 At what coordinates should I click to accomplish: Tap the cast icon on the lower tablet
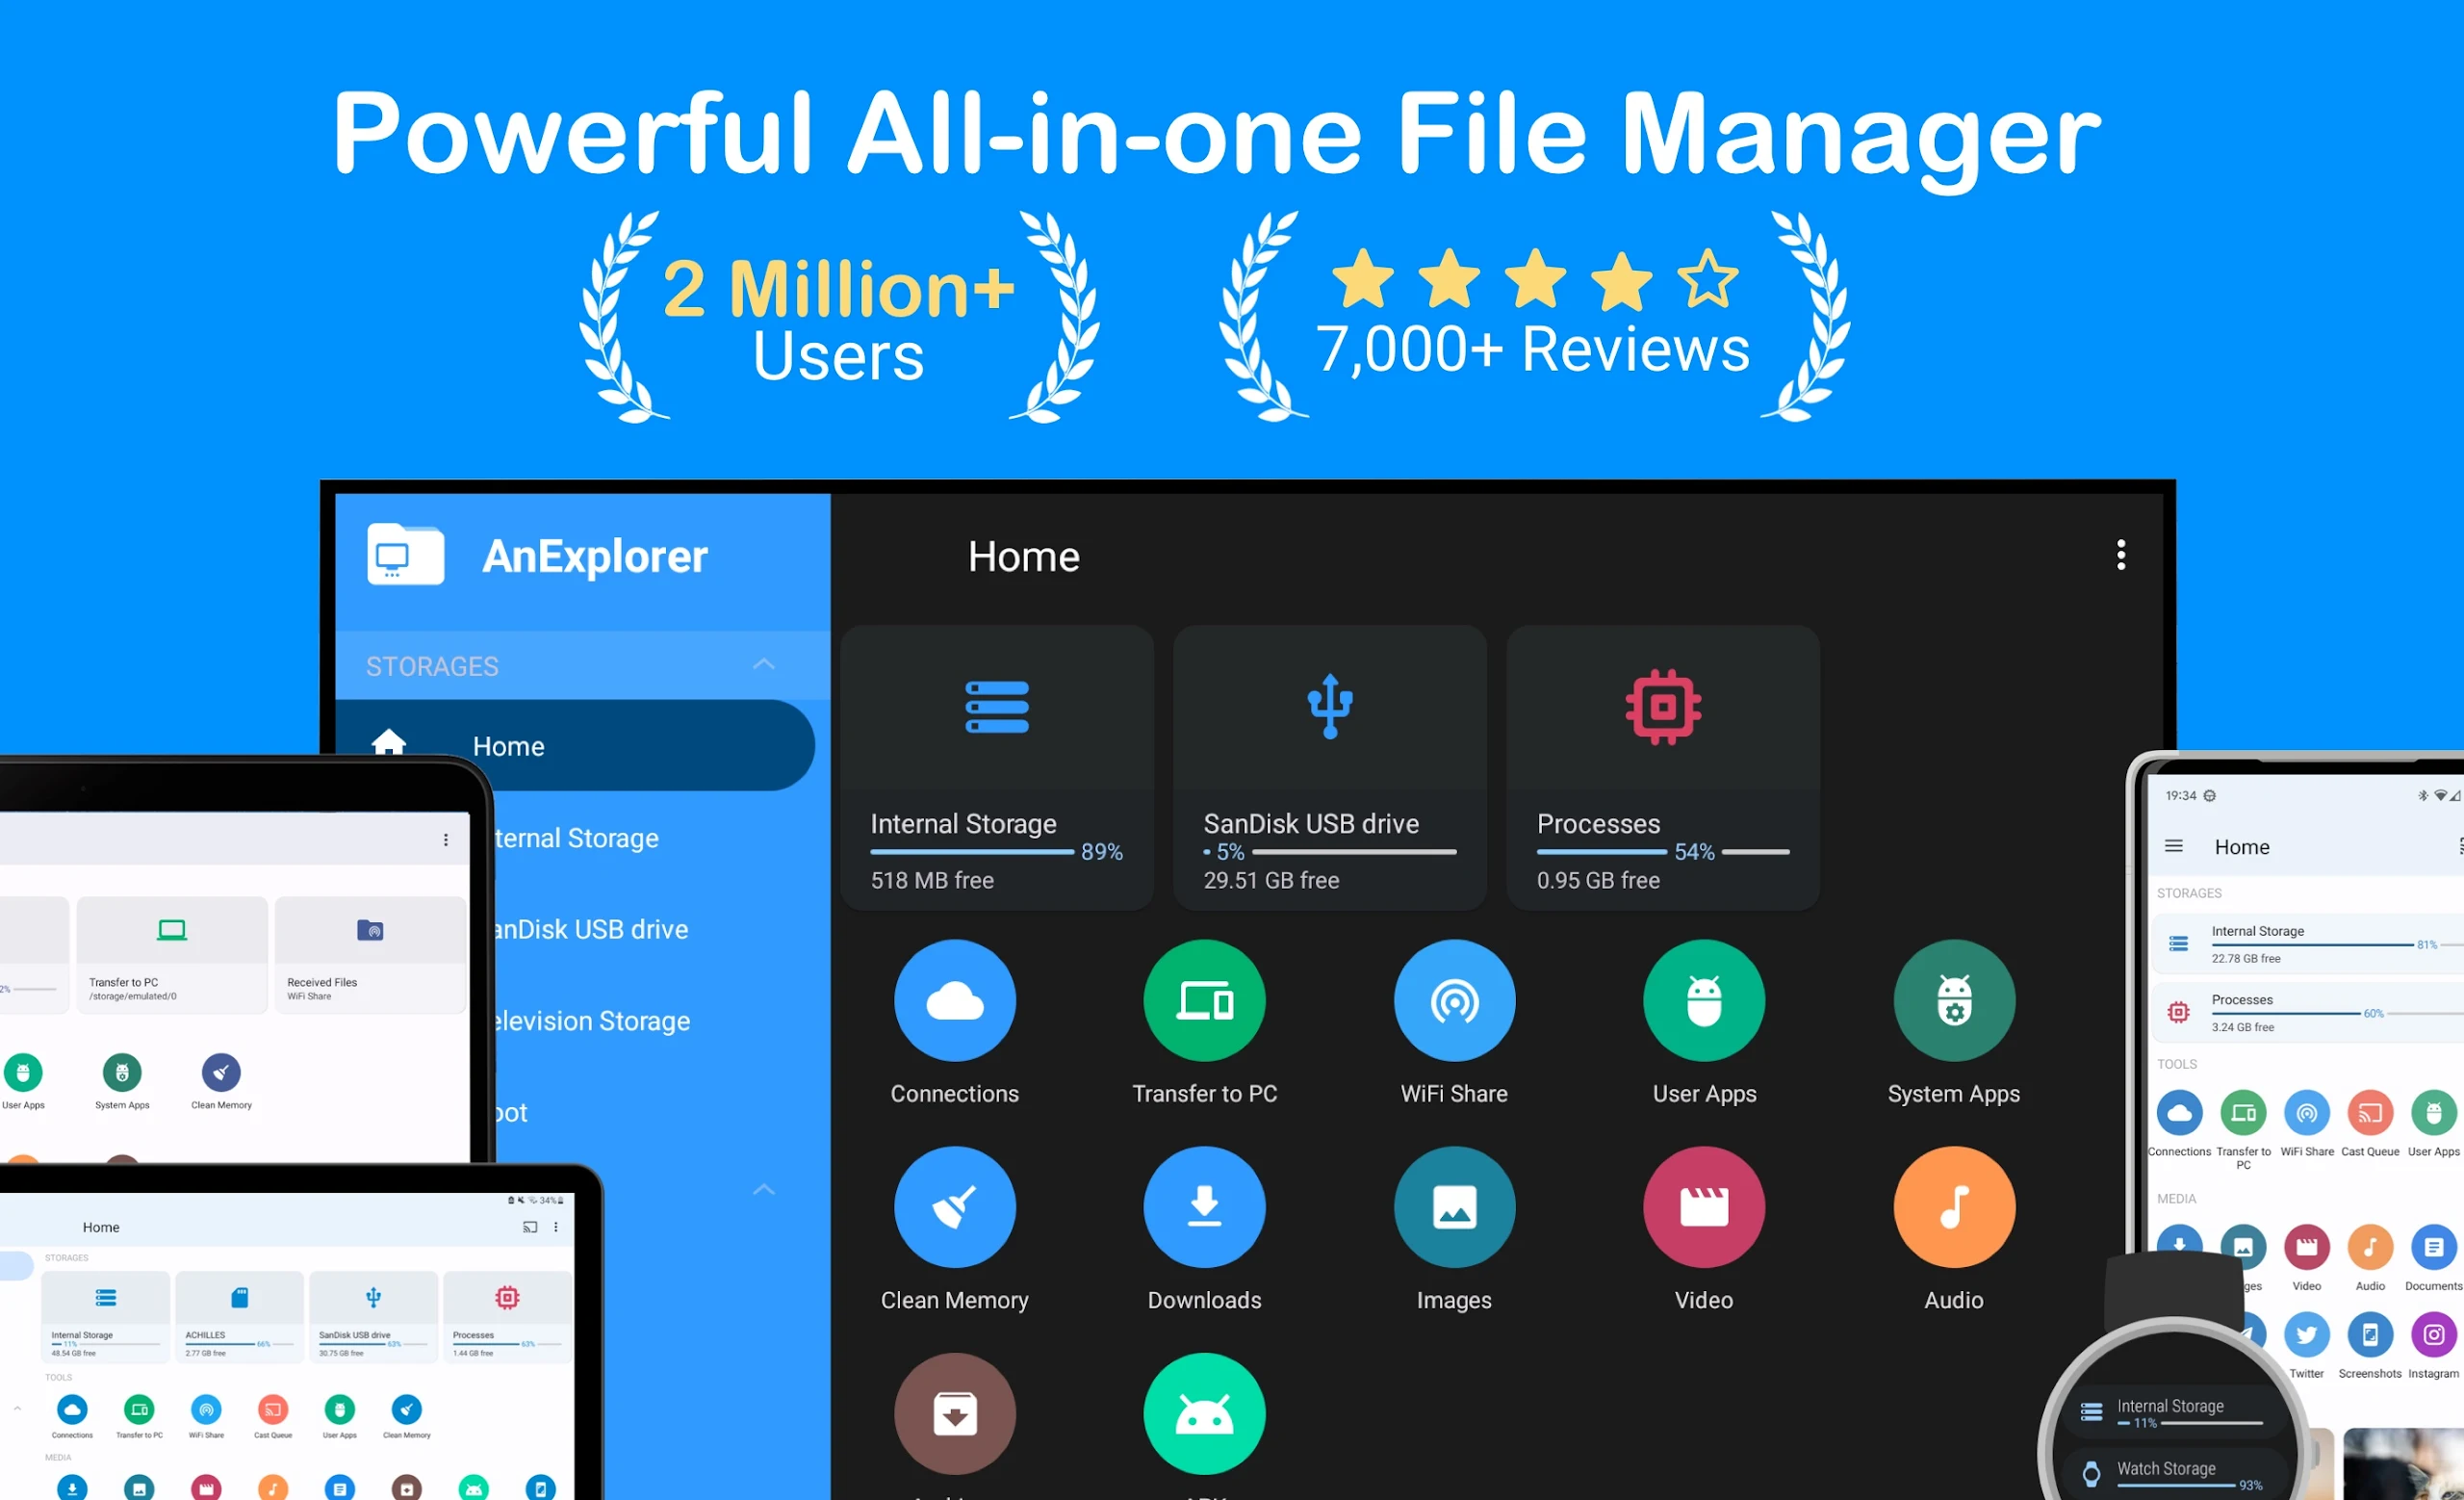[x=530, y=1227]
